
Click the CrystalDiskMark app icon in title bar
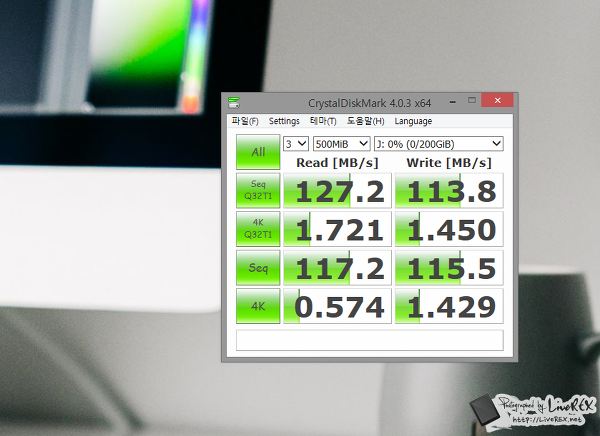click(234, 103)
